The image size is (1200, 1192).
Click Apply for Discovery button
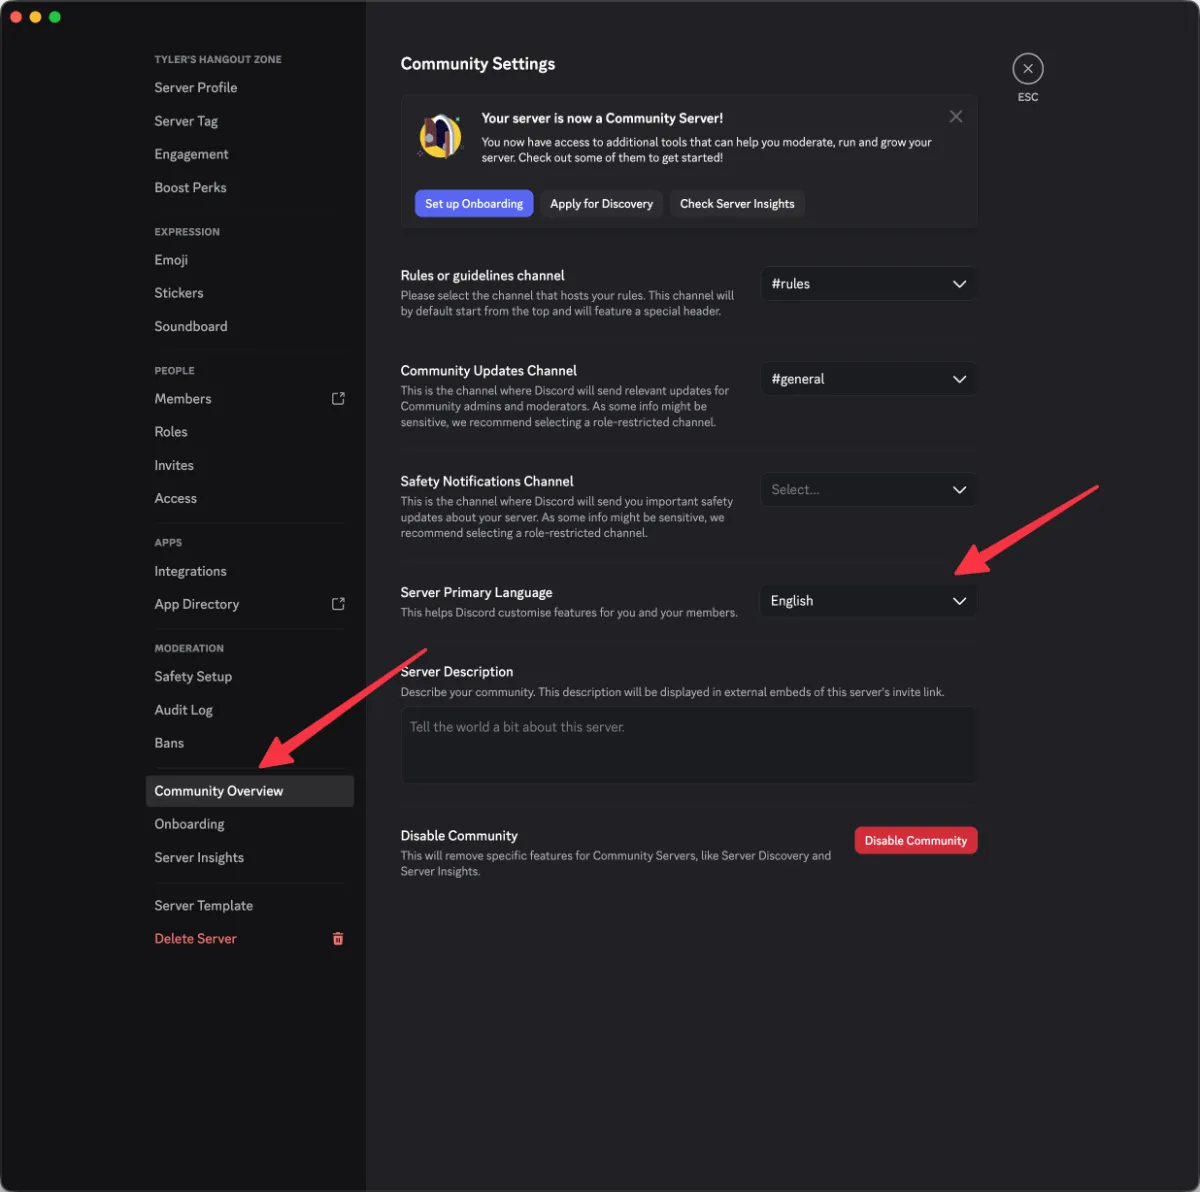[602, 204]
